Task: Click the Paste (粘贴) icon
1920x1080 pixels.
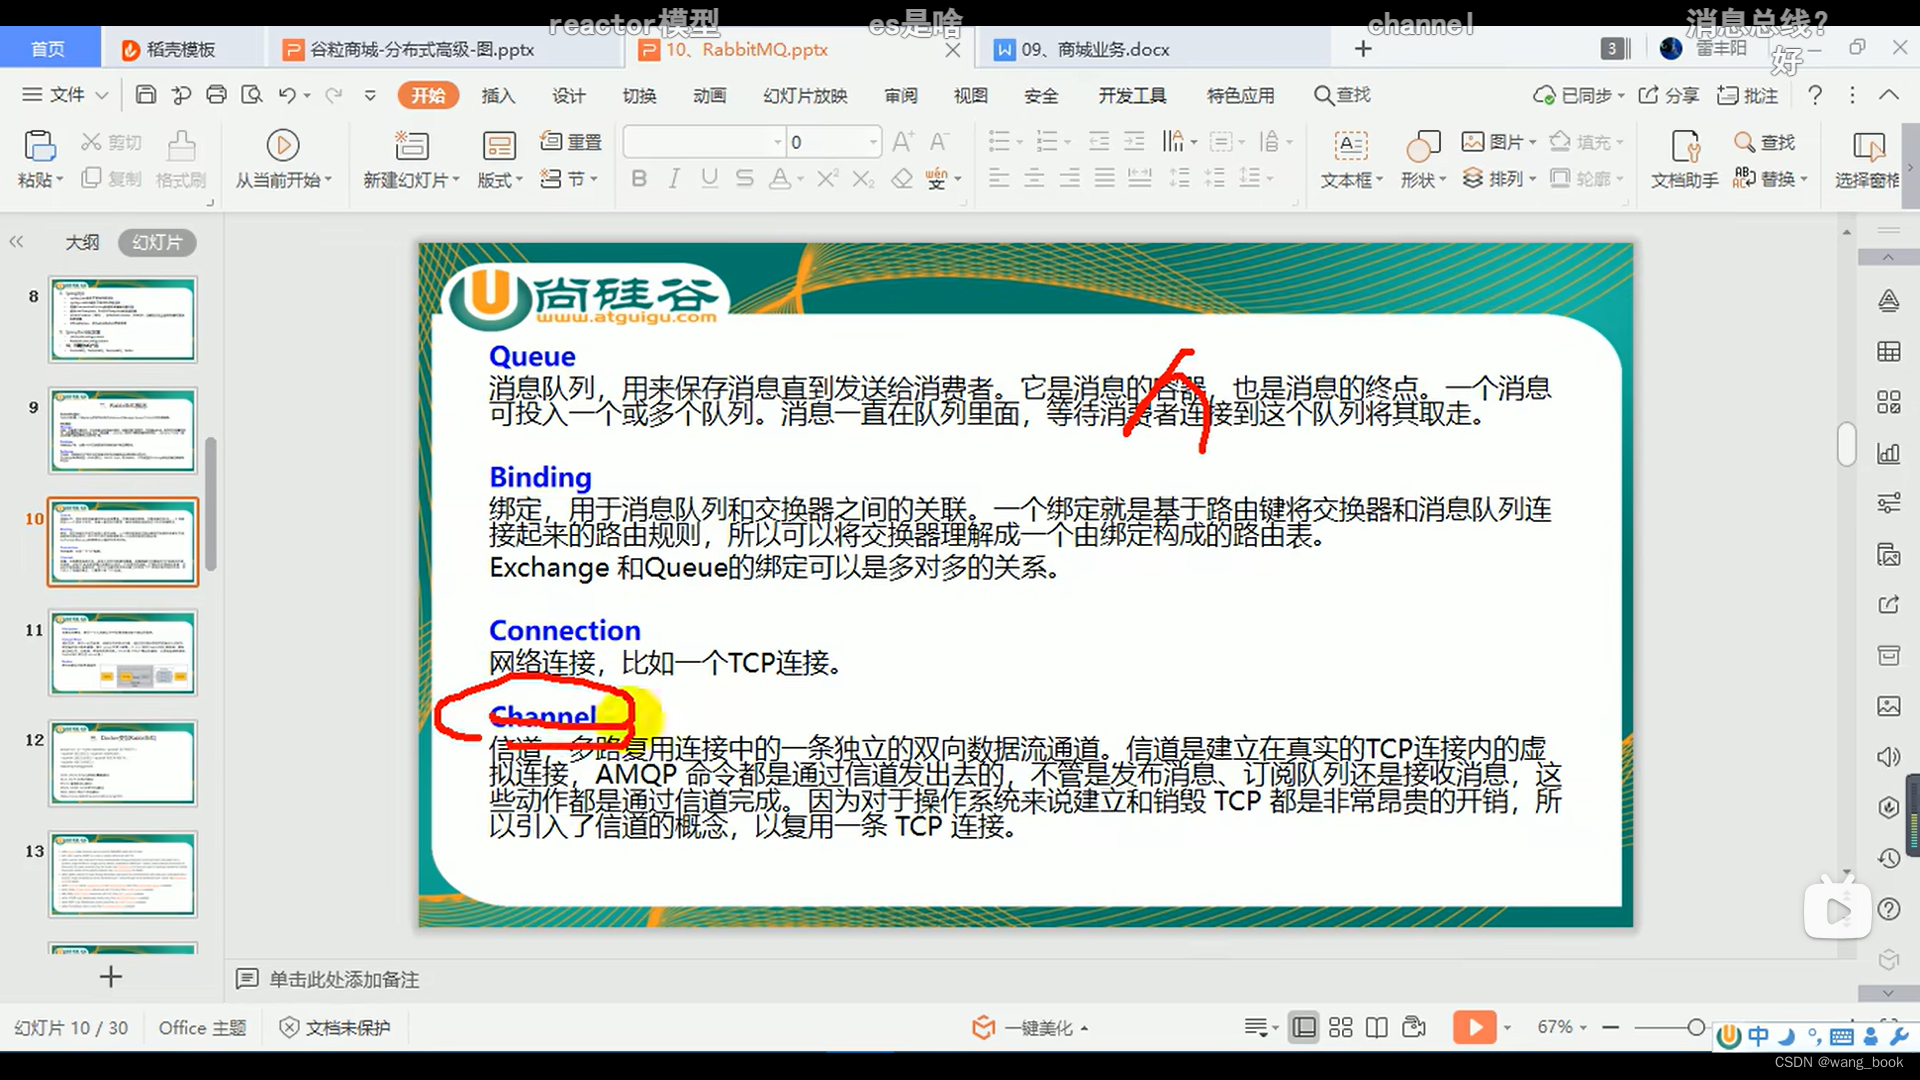Action: 39,146
